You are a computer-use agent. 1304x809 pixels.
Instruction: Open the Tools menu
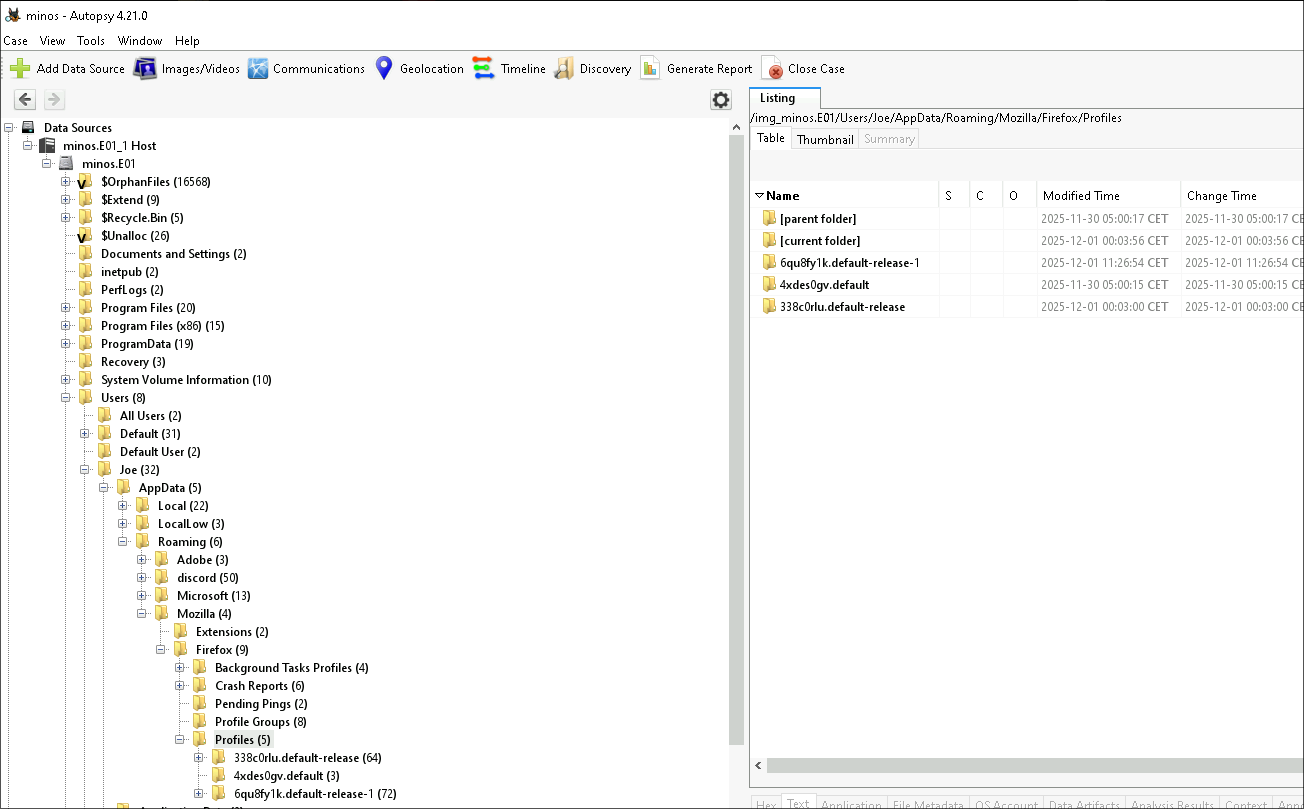click(91, 41)
